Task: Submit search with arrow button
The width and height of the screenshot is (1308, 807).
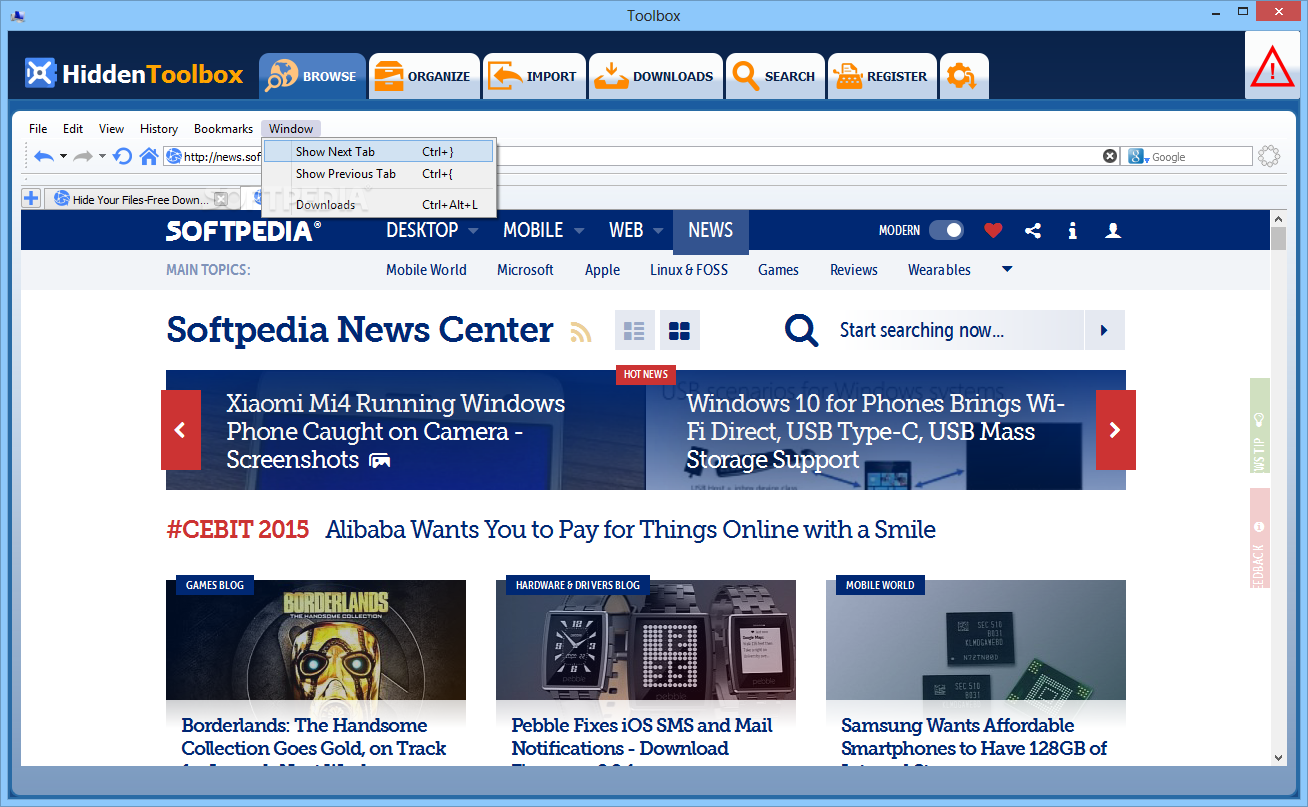Action: point(1104,330)
